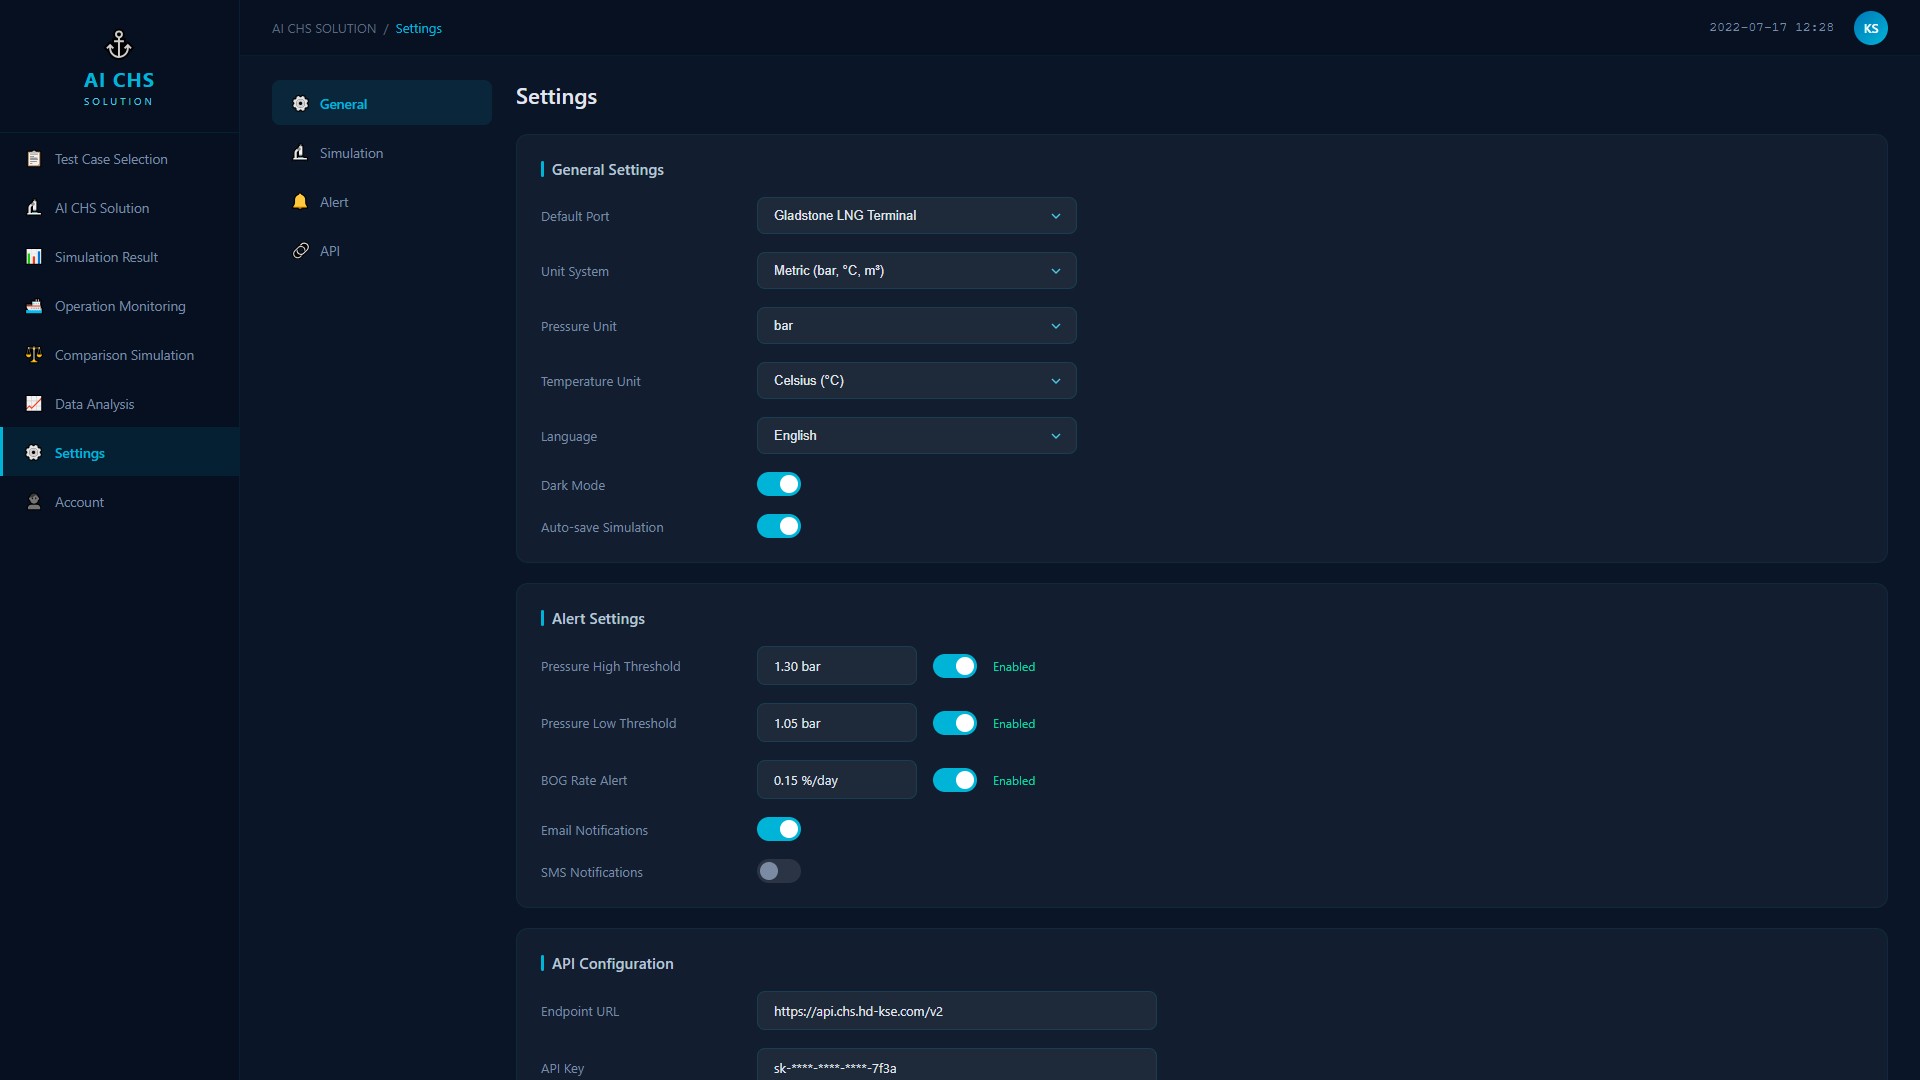Screen dimensions: 1920x1080
Task: Open Comparison Simulation page
Action: 120,355
